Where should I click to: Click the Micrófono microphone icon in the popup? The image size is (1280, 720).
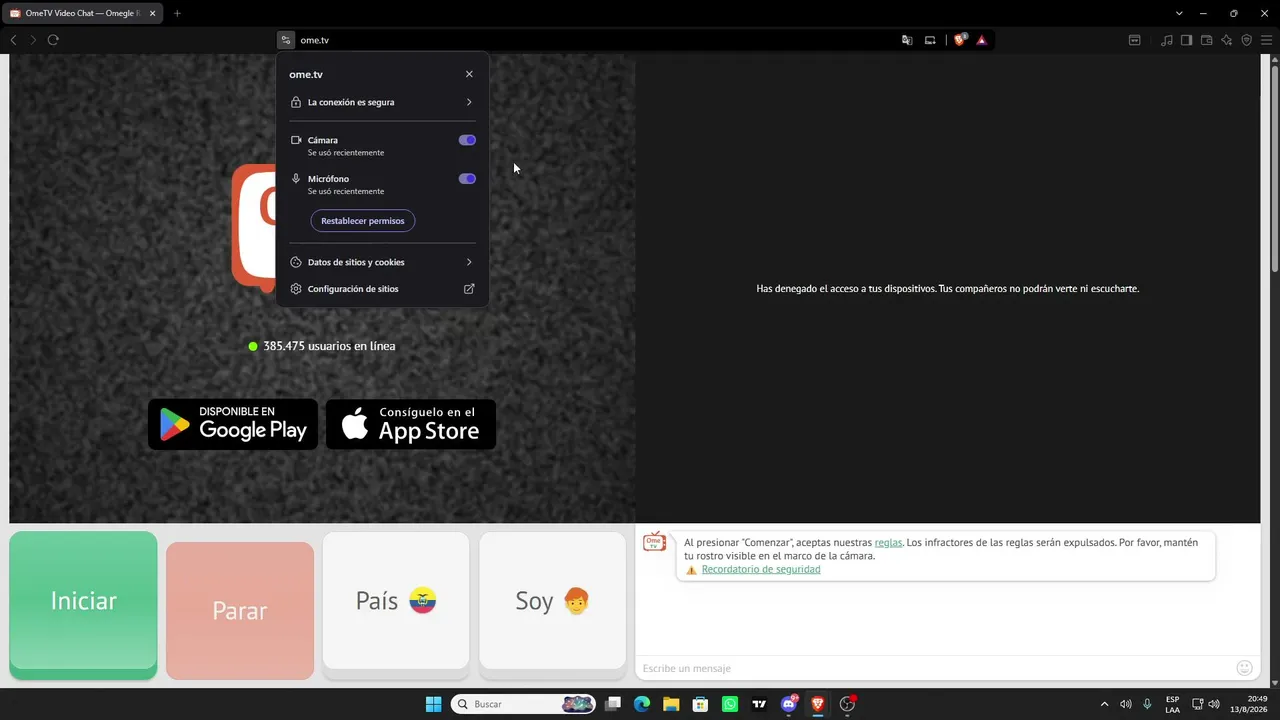[x=296, y=179]
